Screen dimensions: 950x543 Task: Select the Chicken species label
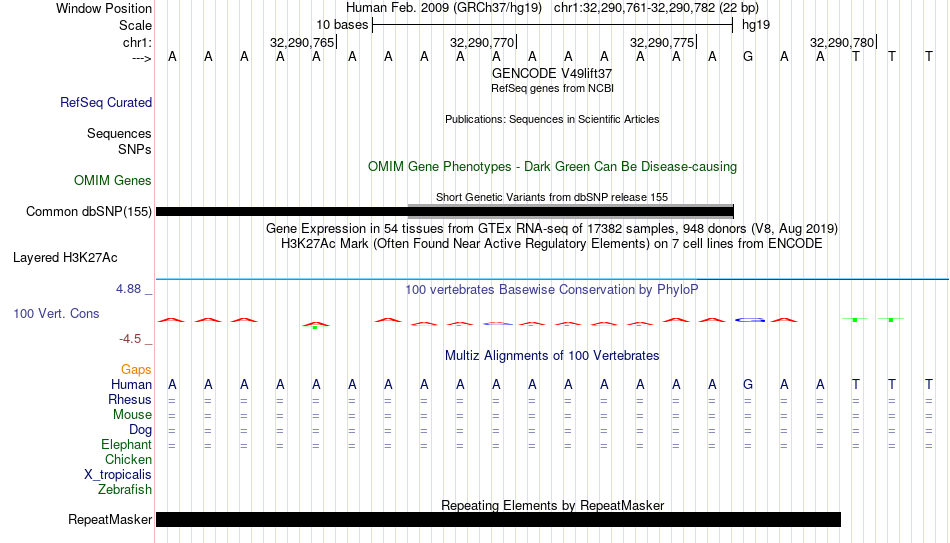[x=128, y=460]
